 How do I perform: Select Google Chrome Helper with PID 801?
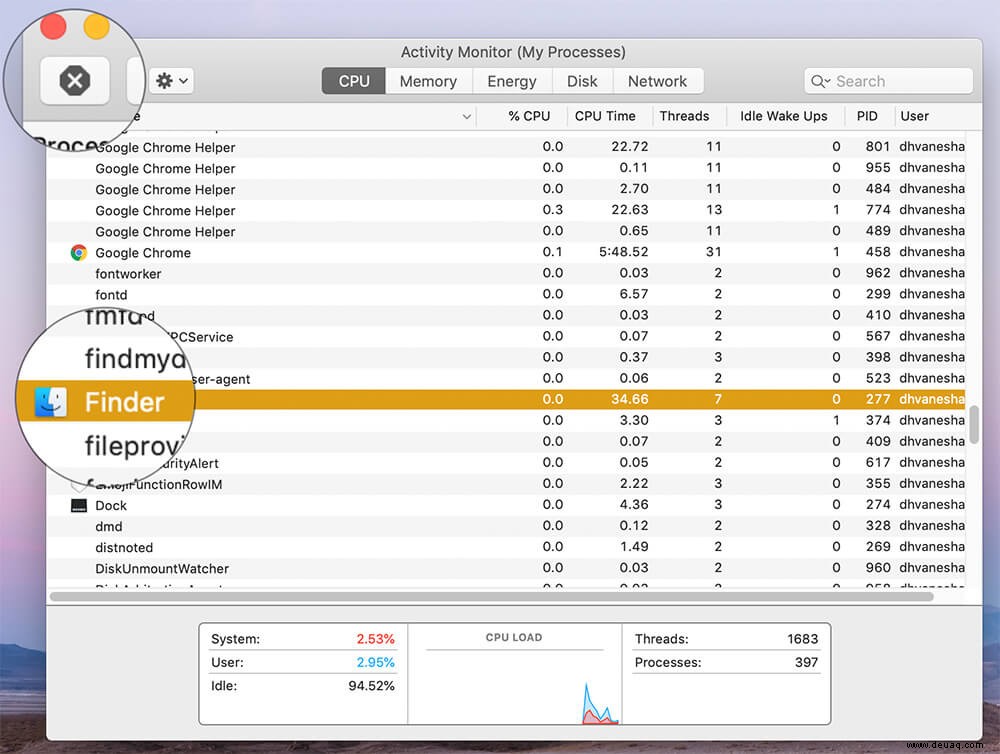click(506, 147)
